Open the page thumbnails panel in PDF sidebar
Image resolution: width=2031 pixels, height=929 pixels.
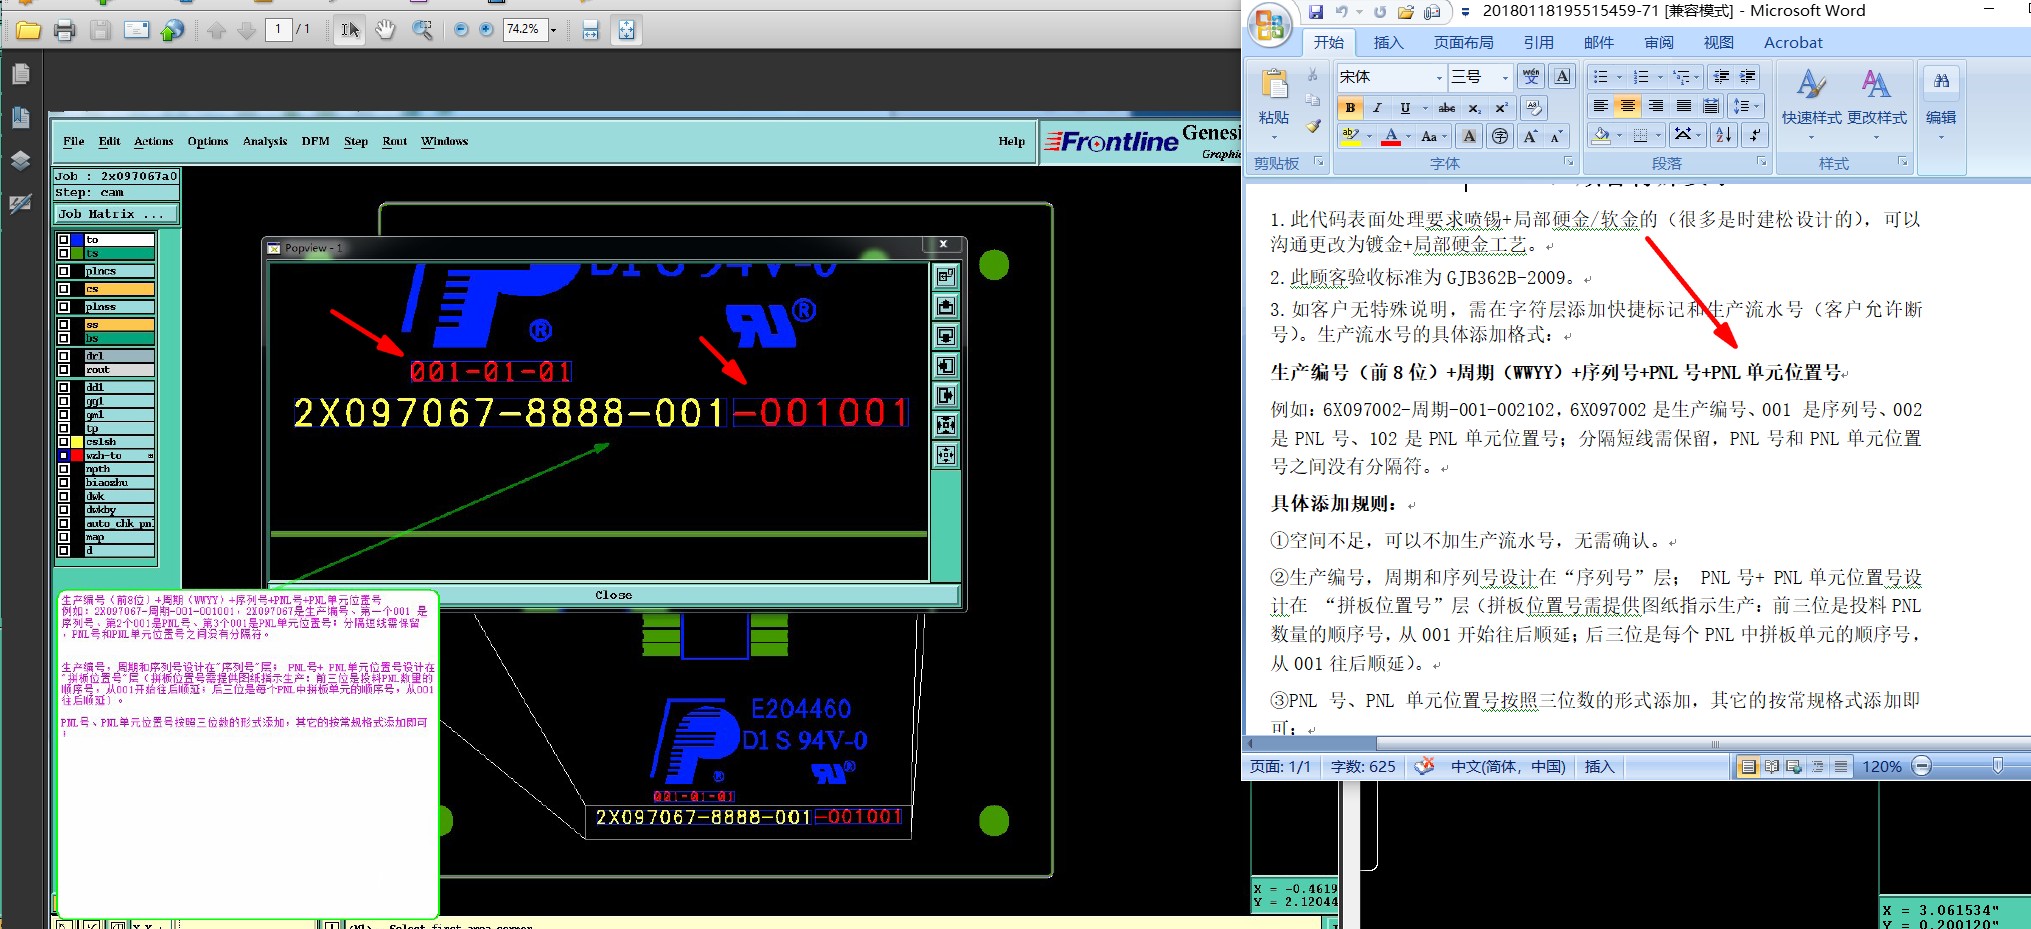tap(20, 74)
